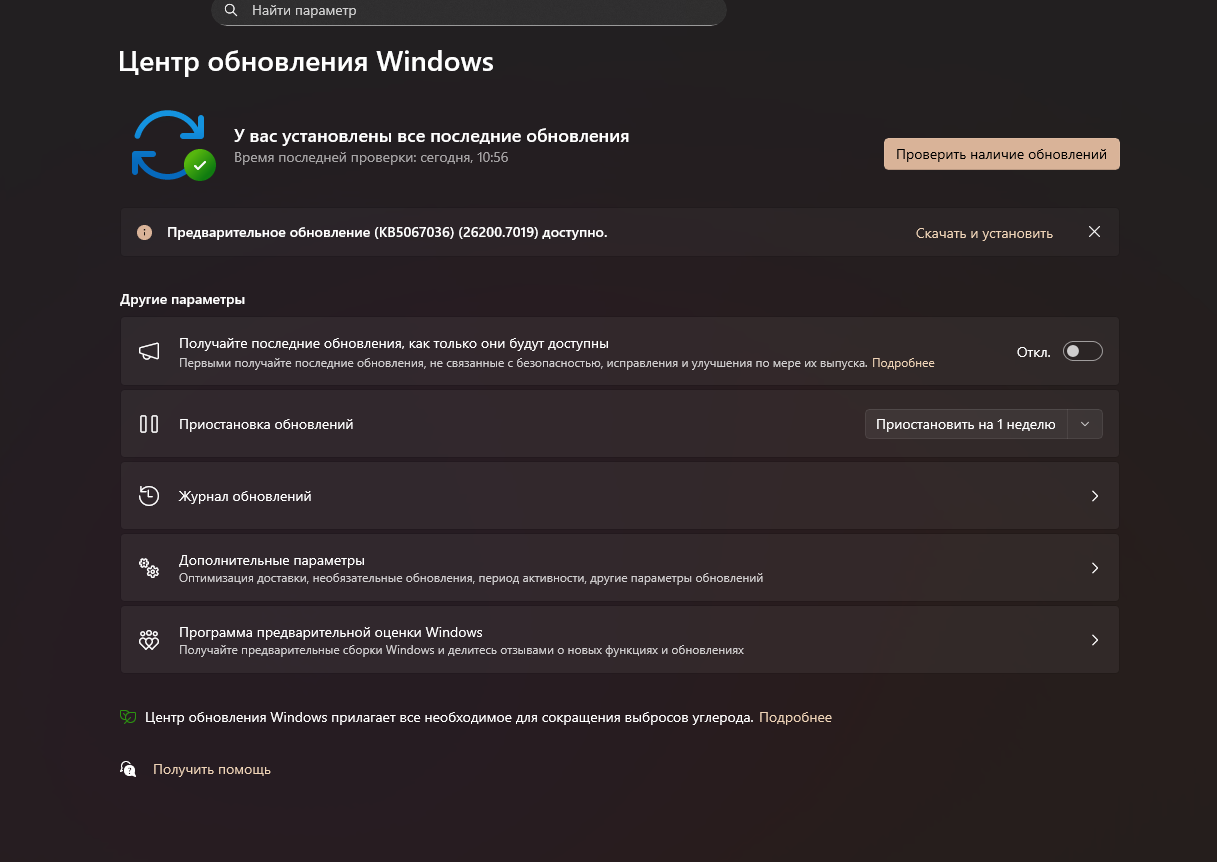1217x862 pixels.
Task: Click the Найти параметр search field
Action: point(468,11)
